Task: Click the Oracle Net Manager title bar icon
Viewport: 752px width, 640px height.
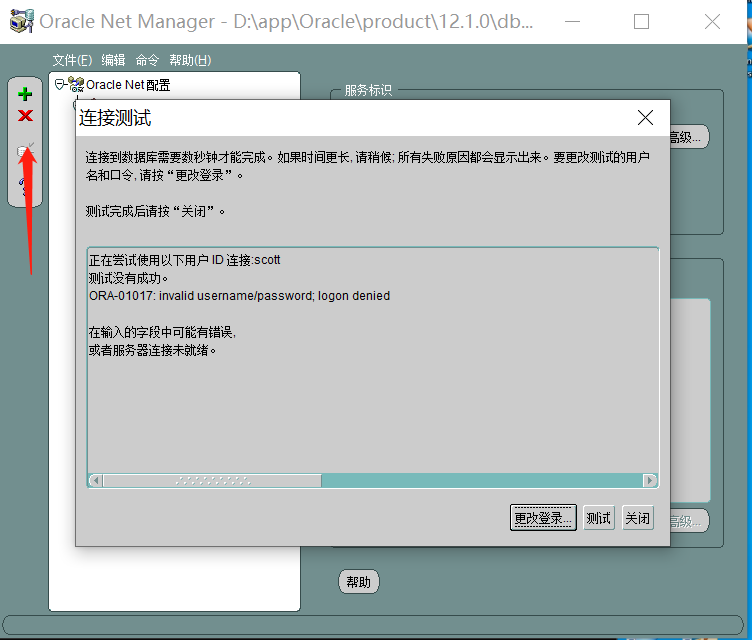Action: pyautogui.click(x=22, y=21)
